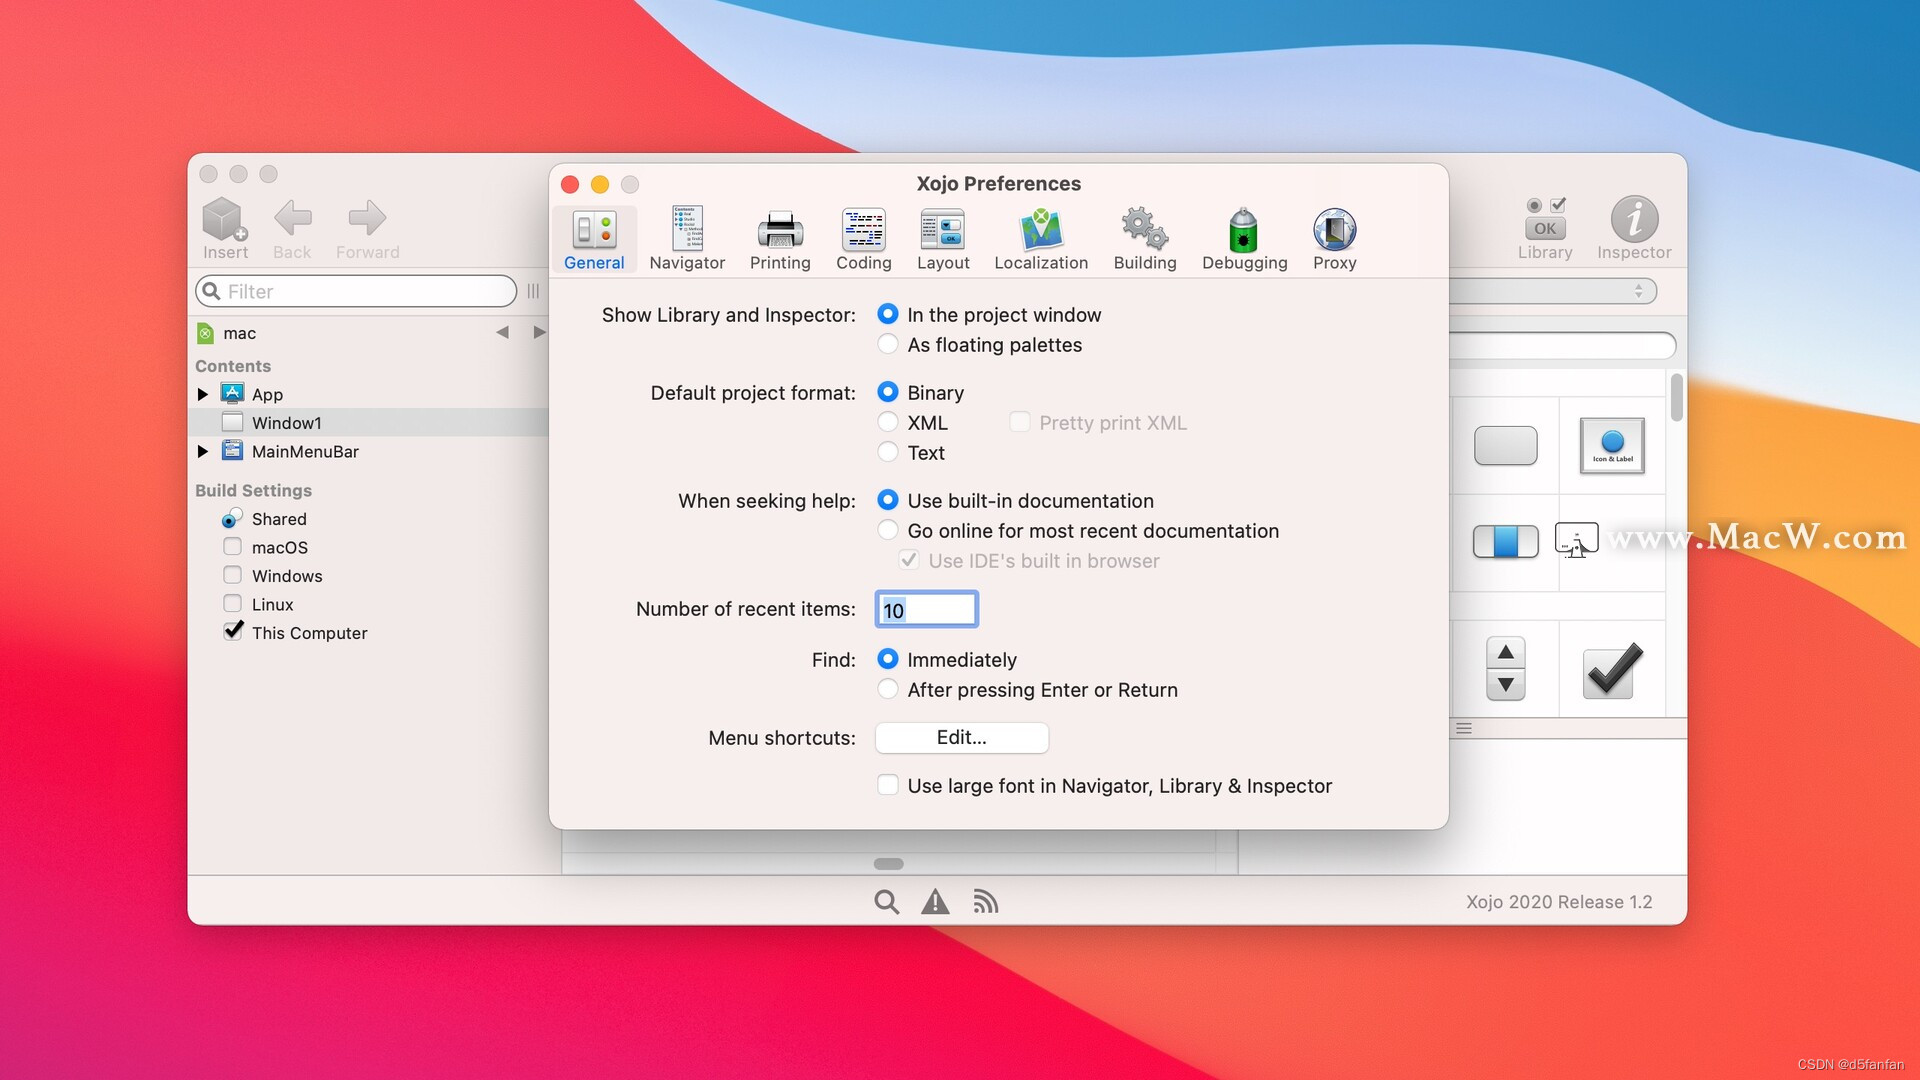Open the Find search icon at bottom
Image resolution: width=1920 pixels, height=1080 pixels.
pos(886,902)
